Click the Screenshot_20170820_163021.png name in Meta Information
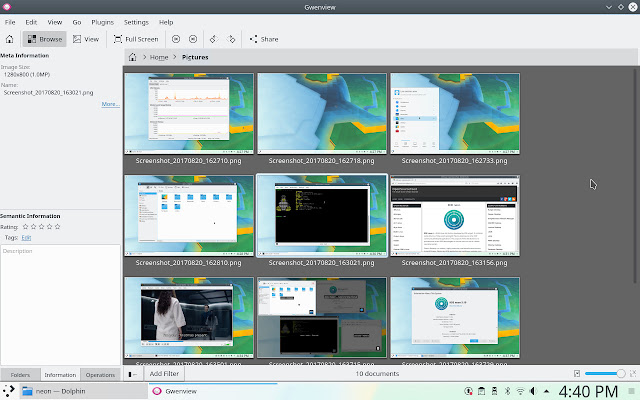Image resolution: width=640 pixels, height=400 pixels. [49, 93]
